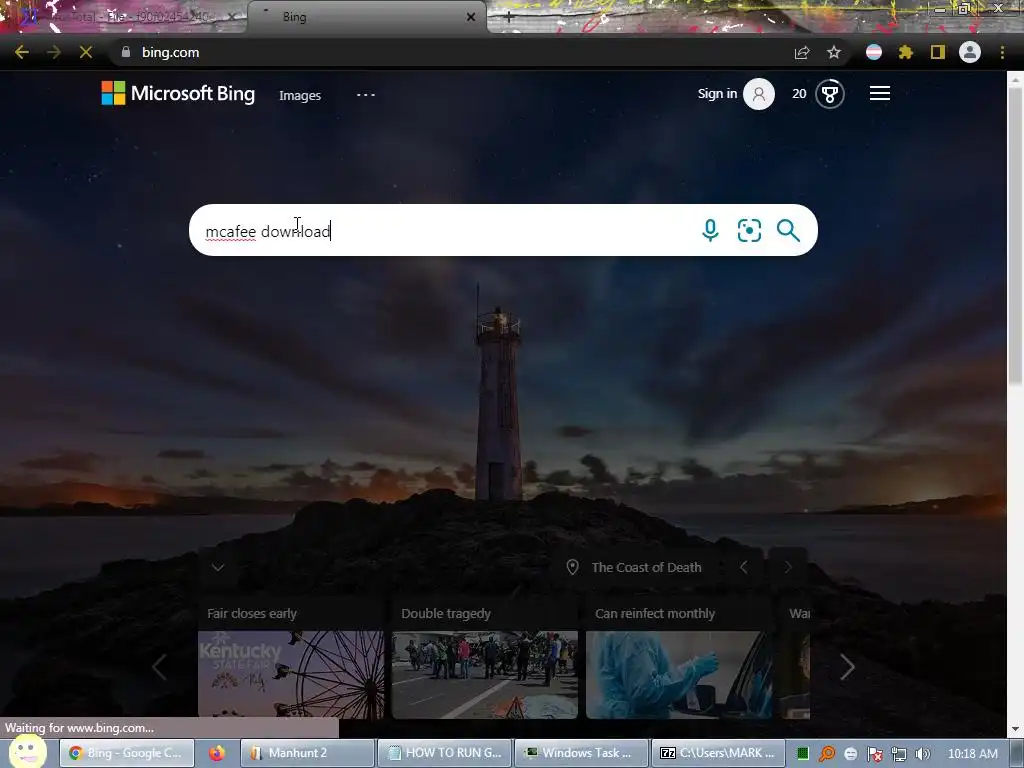Open Action Center flag tray icon
This screenshot has height=768, width=1024.
(874, 754)
